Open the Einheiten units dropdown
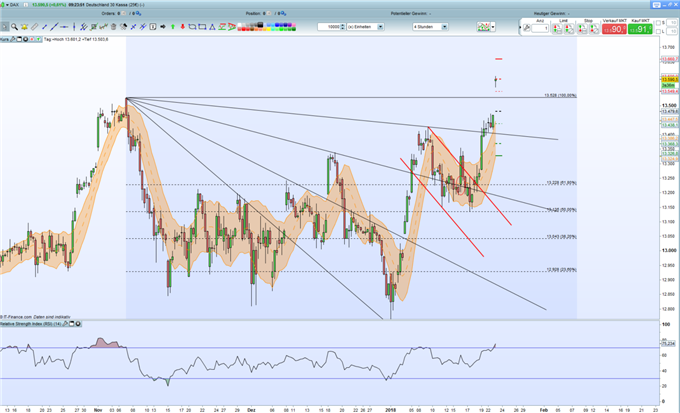The height and width of the screenshot is (413, 680). 380,26
